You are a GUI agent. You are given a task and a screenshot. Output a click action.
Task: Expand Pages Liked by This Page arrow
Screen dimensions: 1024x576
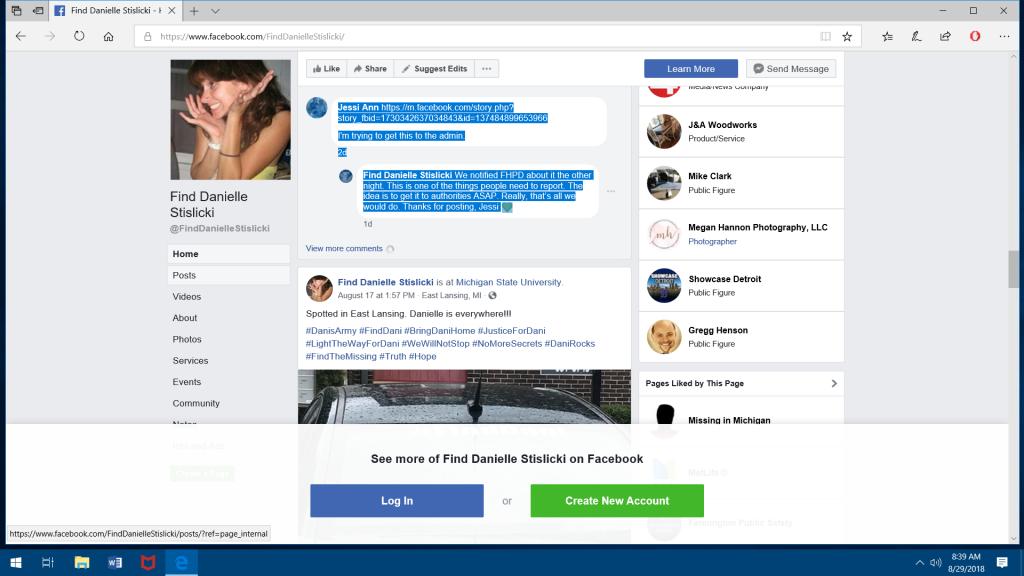point(835,383)
